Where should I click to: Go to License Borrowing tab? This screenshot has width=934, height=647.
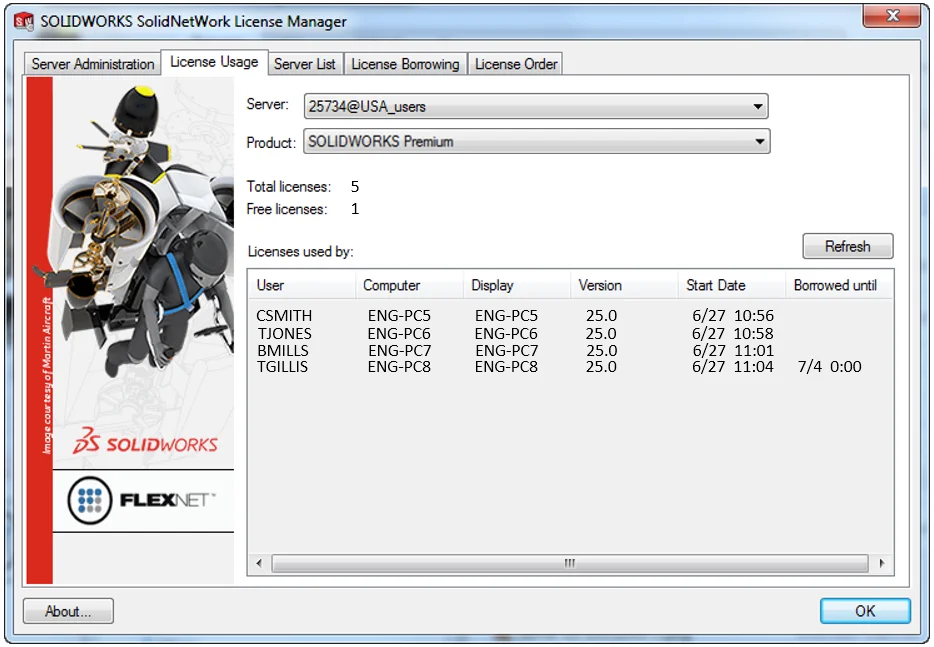click(405, 64)
